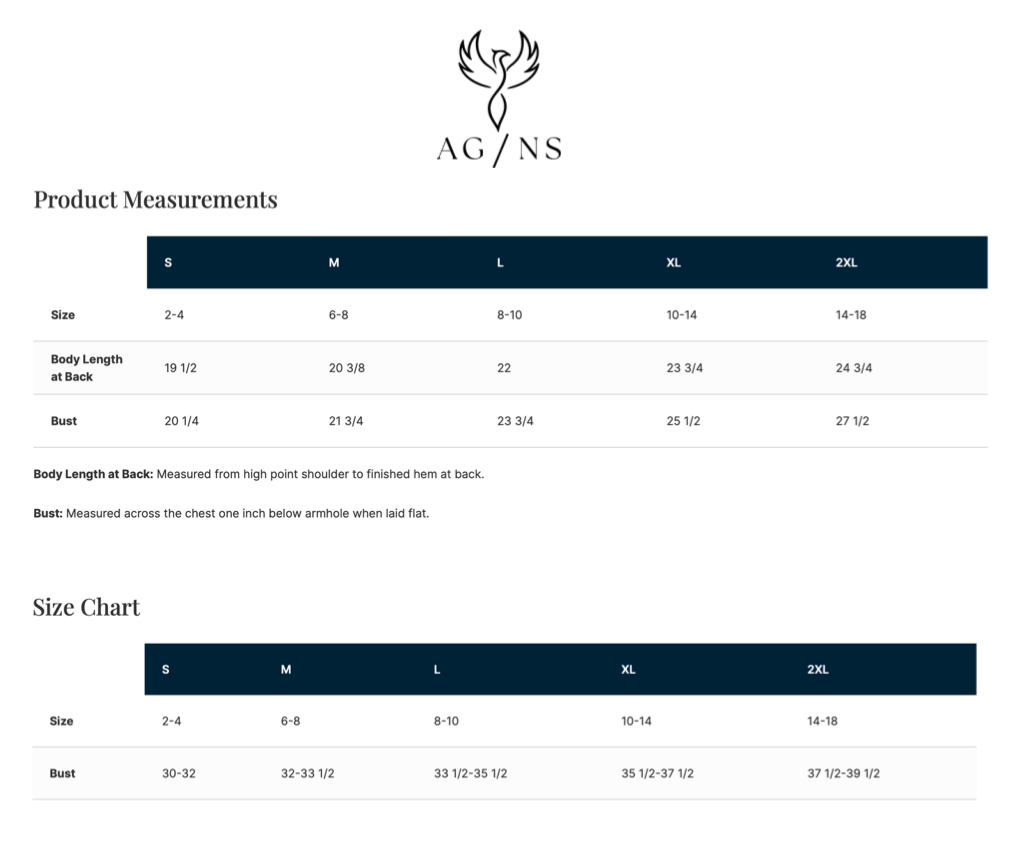Image resolution: width=1024 pixels, height=858 pixels.
Task: Select the 27 1/2 bust measurement cell
Action: point(852,421)
